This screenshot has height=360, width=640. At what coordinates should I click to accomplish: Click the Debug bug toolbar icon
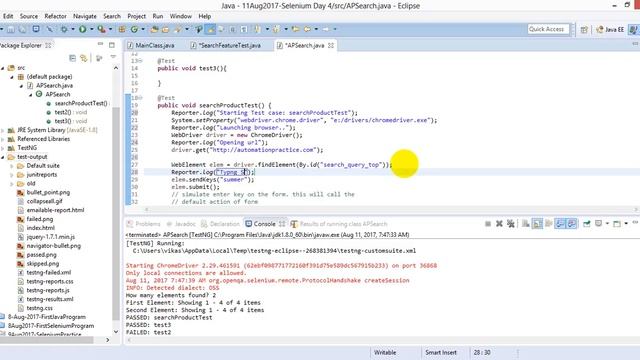(64, 29)
